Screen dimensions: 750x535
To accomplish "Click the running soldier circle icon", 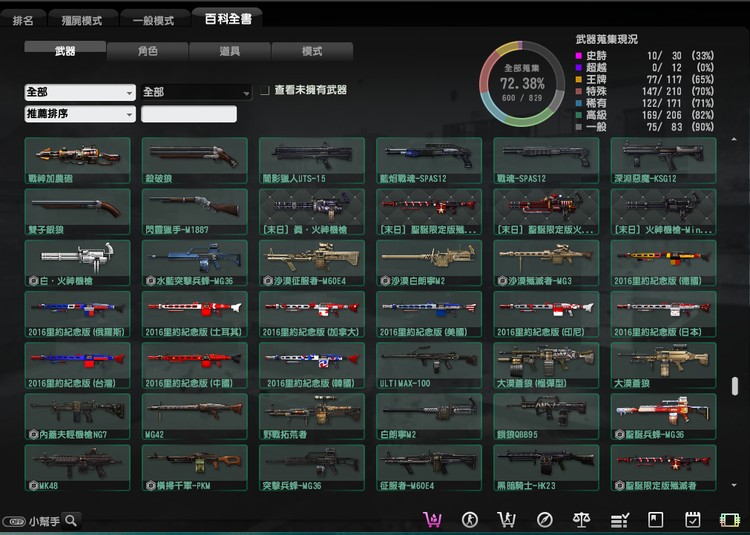I will pos(470,520).
